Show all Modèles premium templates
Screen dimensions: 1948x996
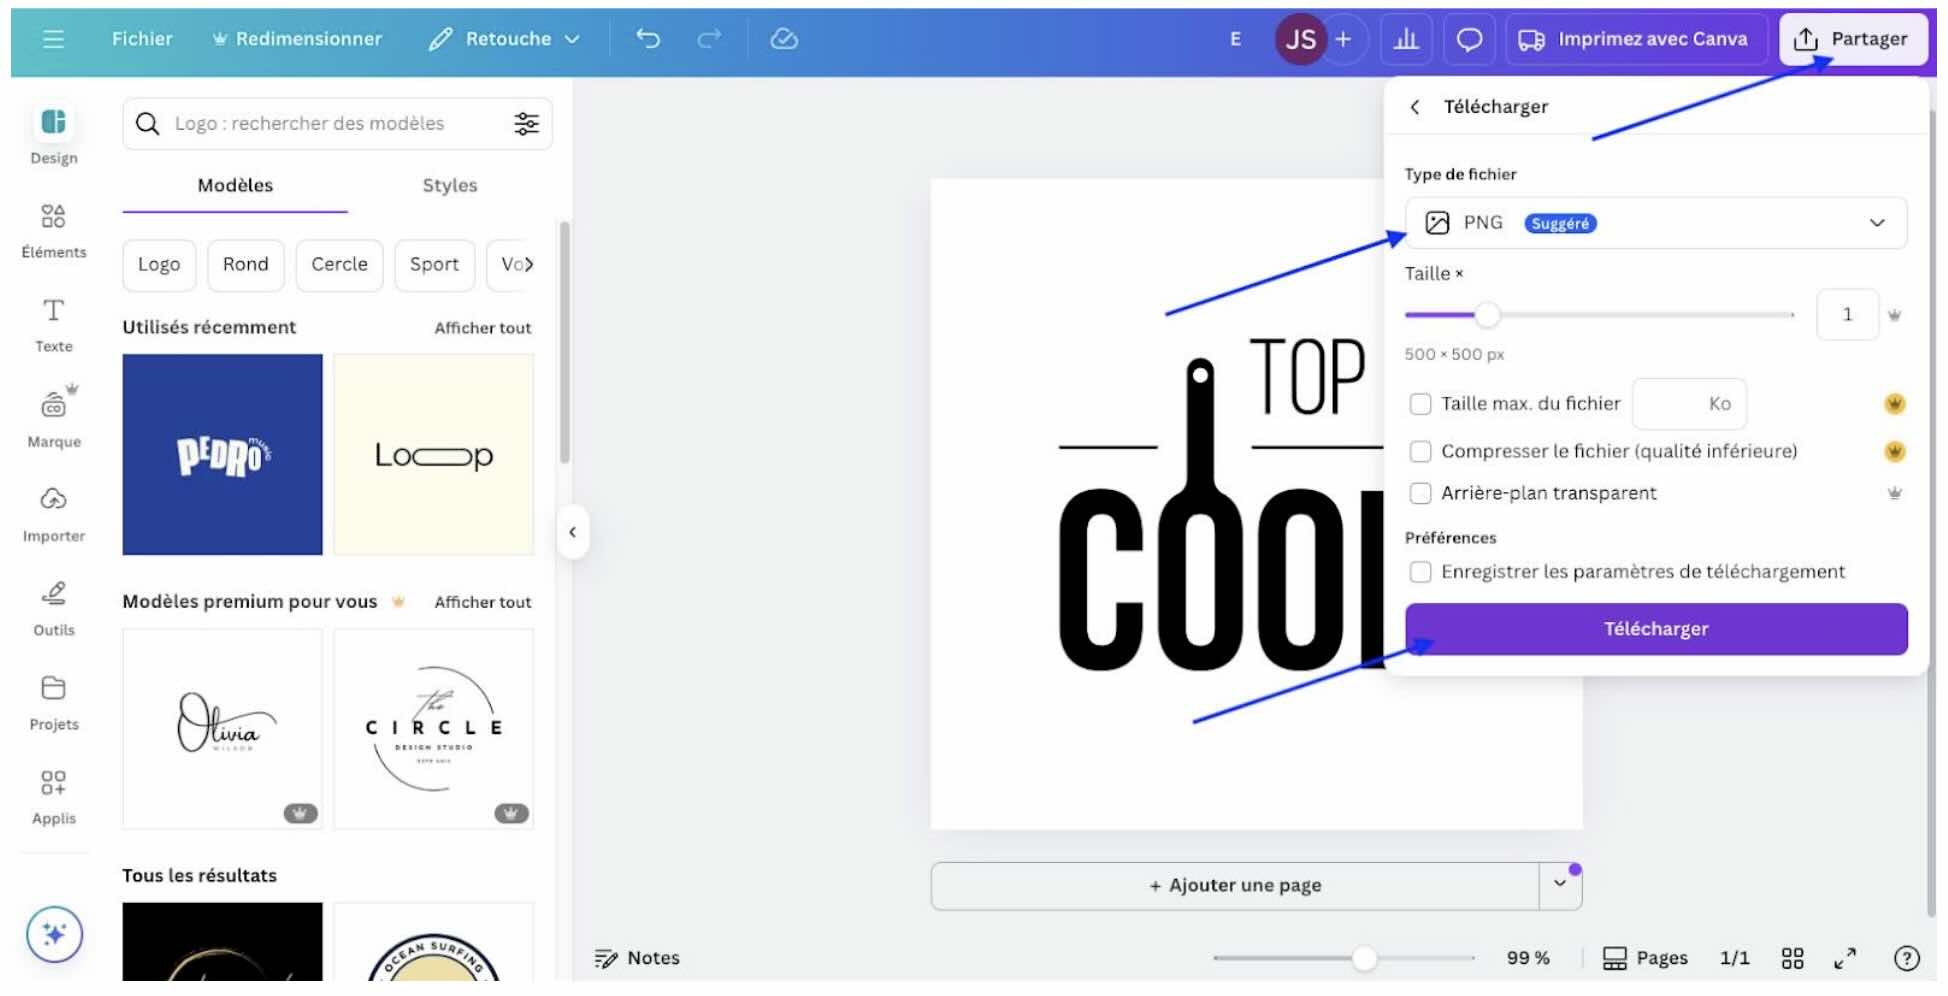(x=483, y=602)
